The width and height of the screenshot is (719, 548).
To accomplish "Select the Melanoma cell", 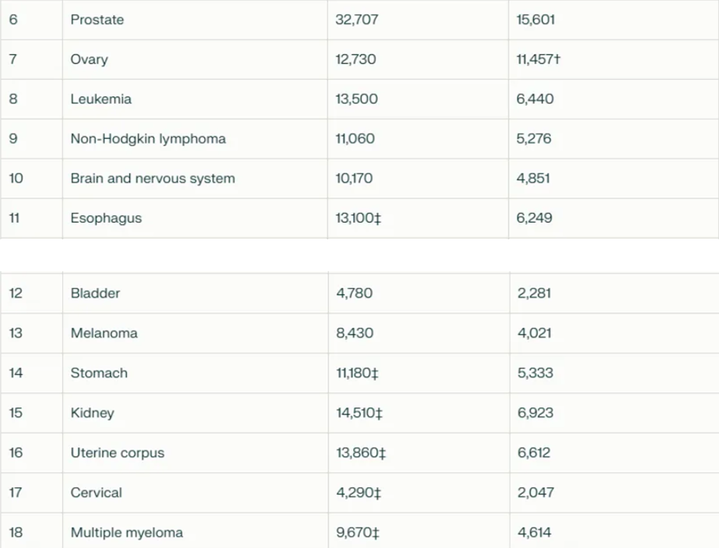I will pyautogui.click(x=104, y=333).
